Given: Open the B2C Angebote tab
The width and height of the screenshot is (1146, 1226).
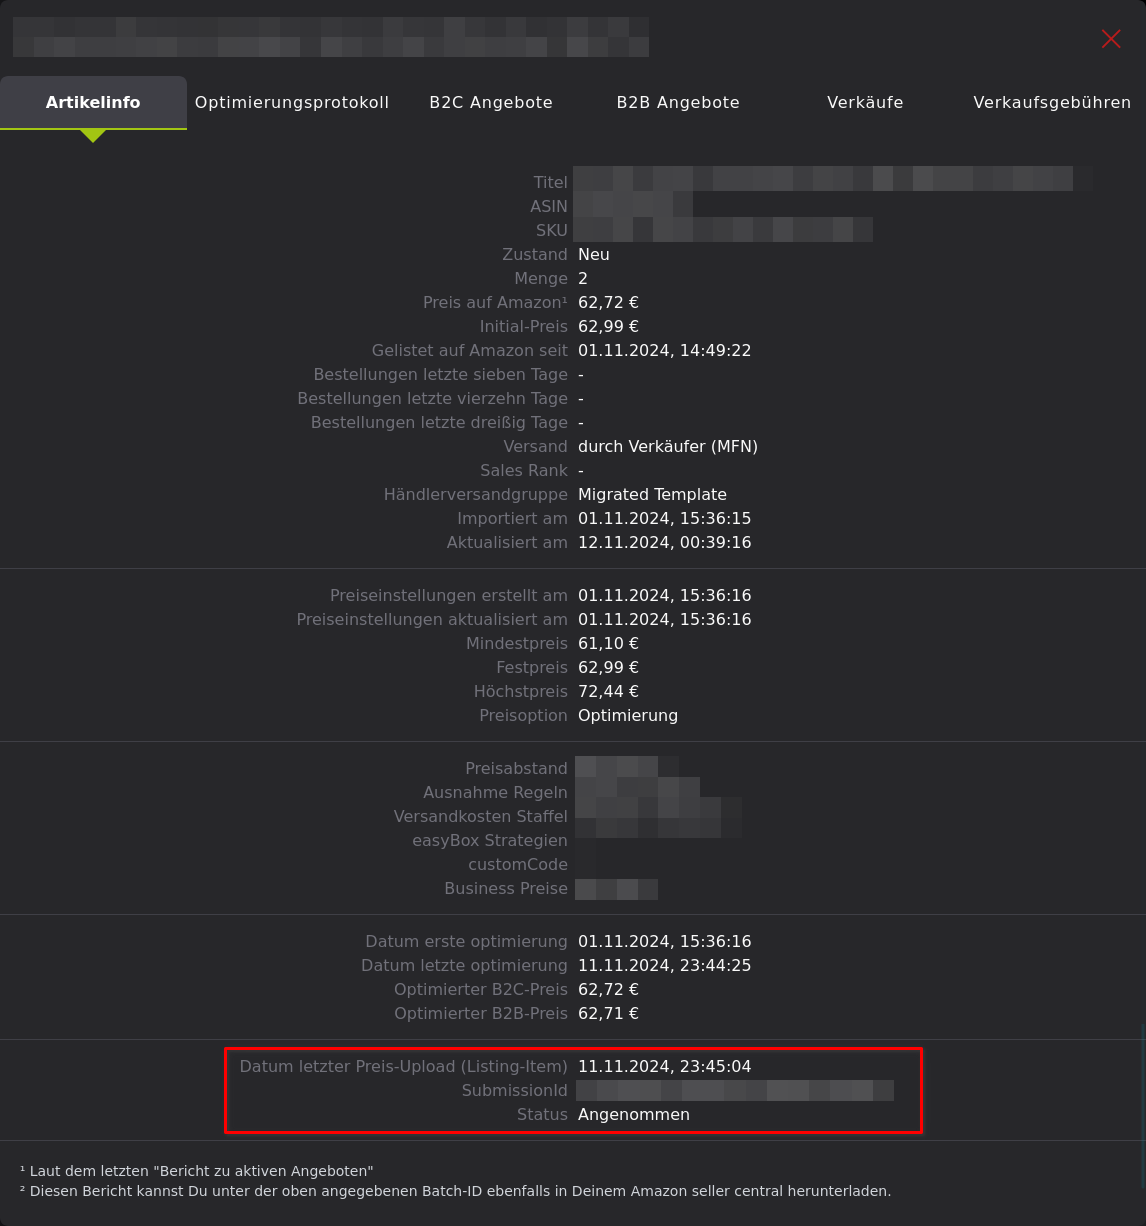Looking at the screenshot, I should [491, 102].
